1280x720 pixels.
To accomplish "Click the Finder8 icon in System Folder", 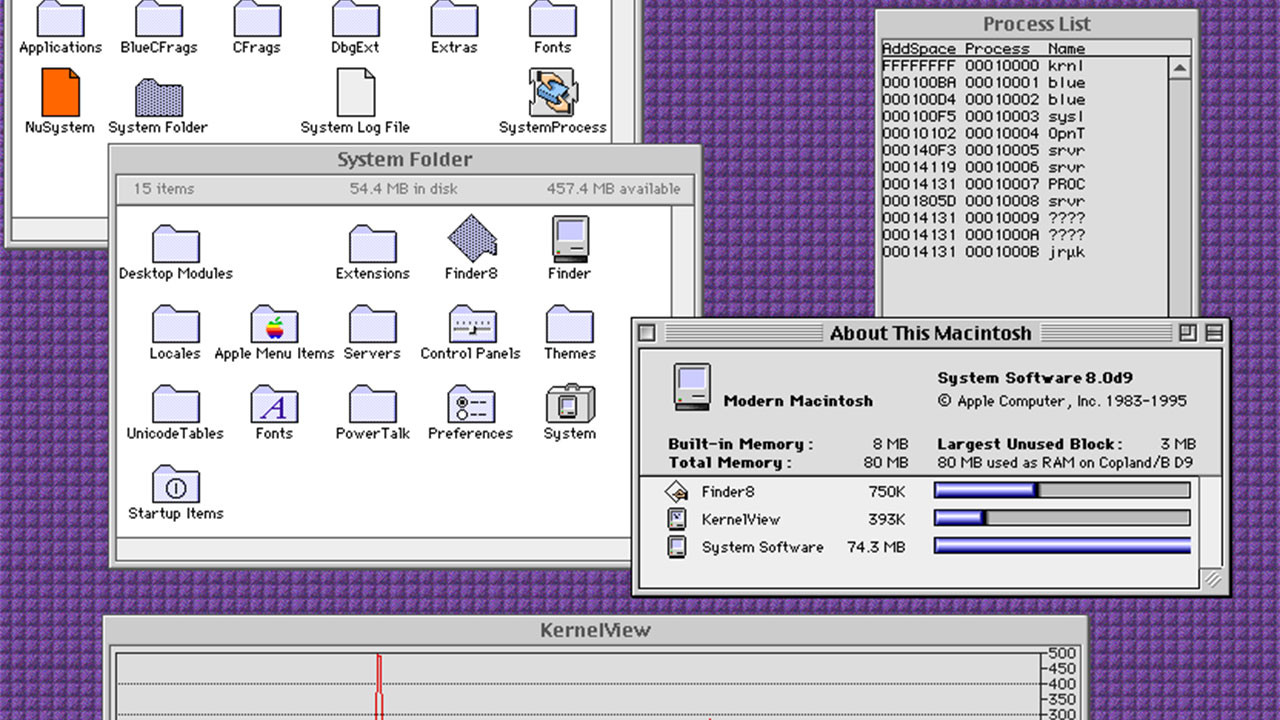I will tap(471, 240).
